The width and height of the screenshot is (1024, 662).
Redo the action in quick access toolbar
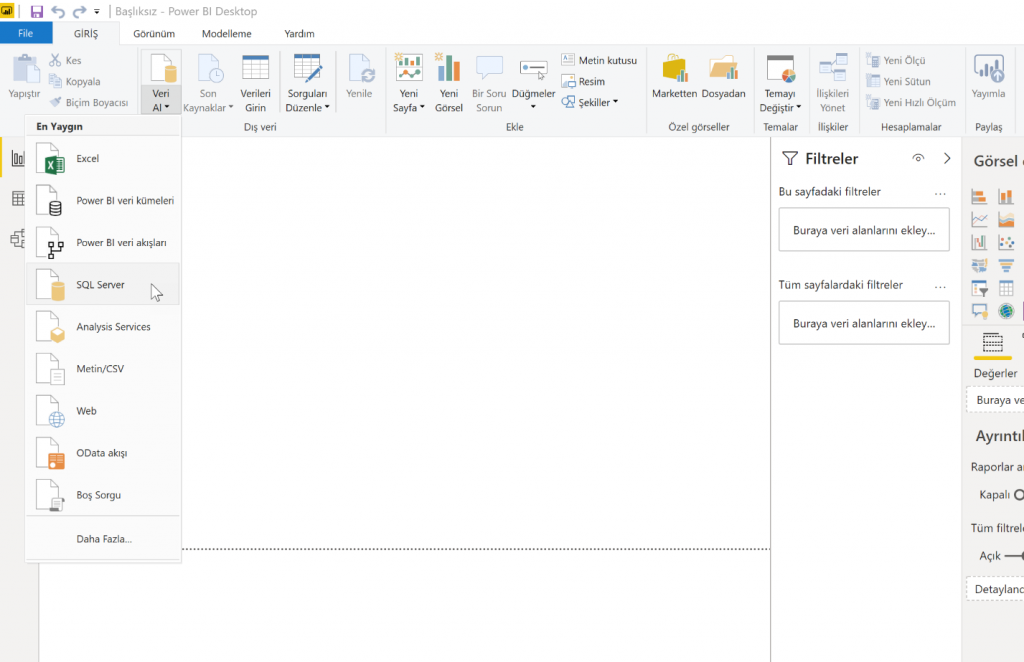click(x=79, y=11)
